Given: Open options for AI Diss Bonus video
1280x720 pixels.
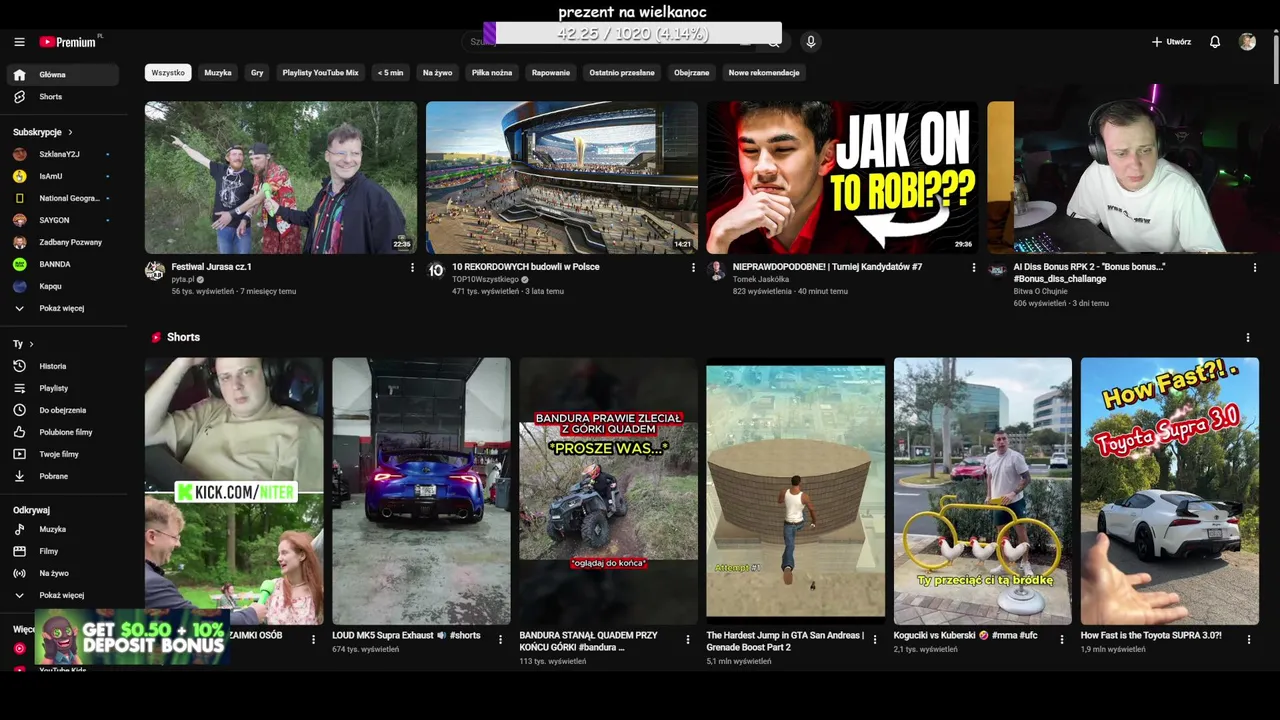Looking at the screenshot, I should (x=1255, y=268).
